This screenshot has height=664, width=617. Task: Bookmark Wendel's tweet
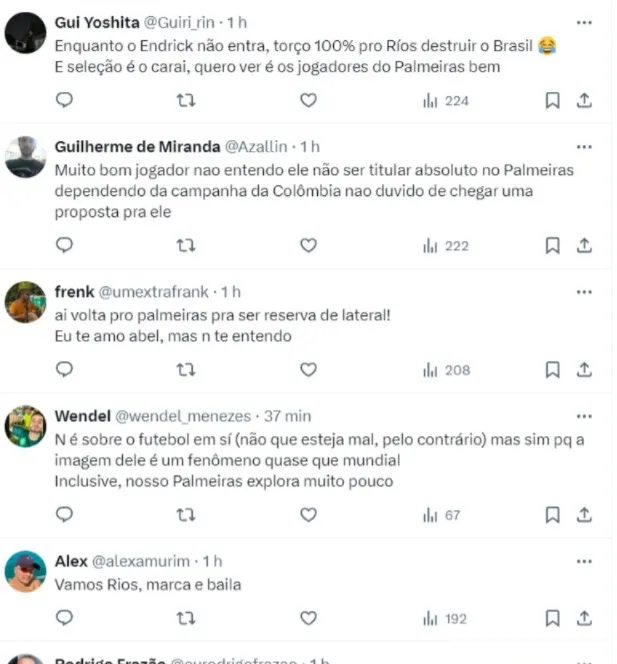point(552,515)
